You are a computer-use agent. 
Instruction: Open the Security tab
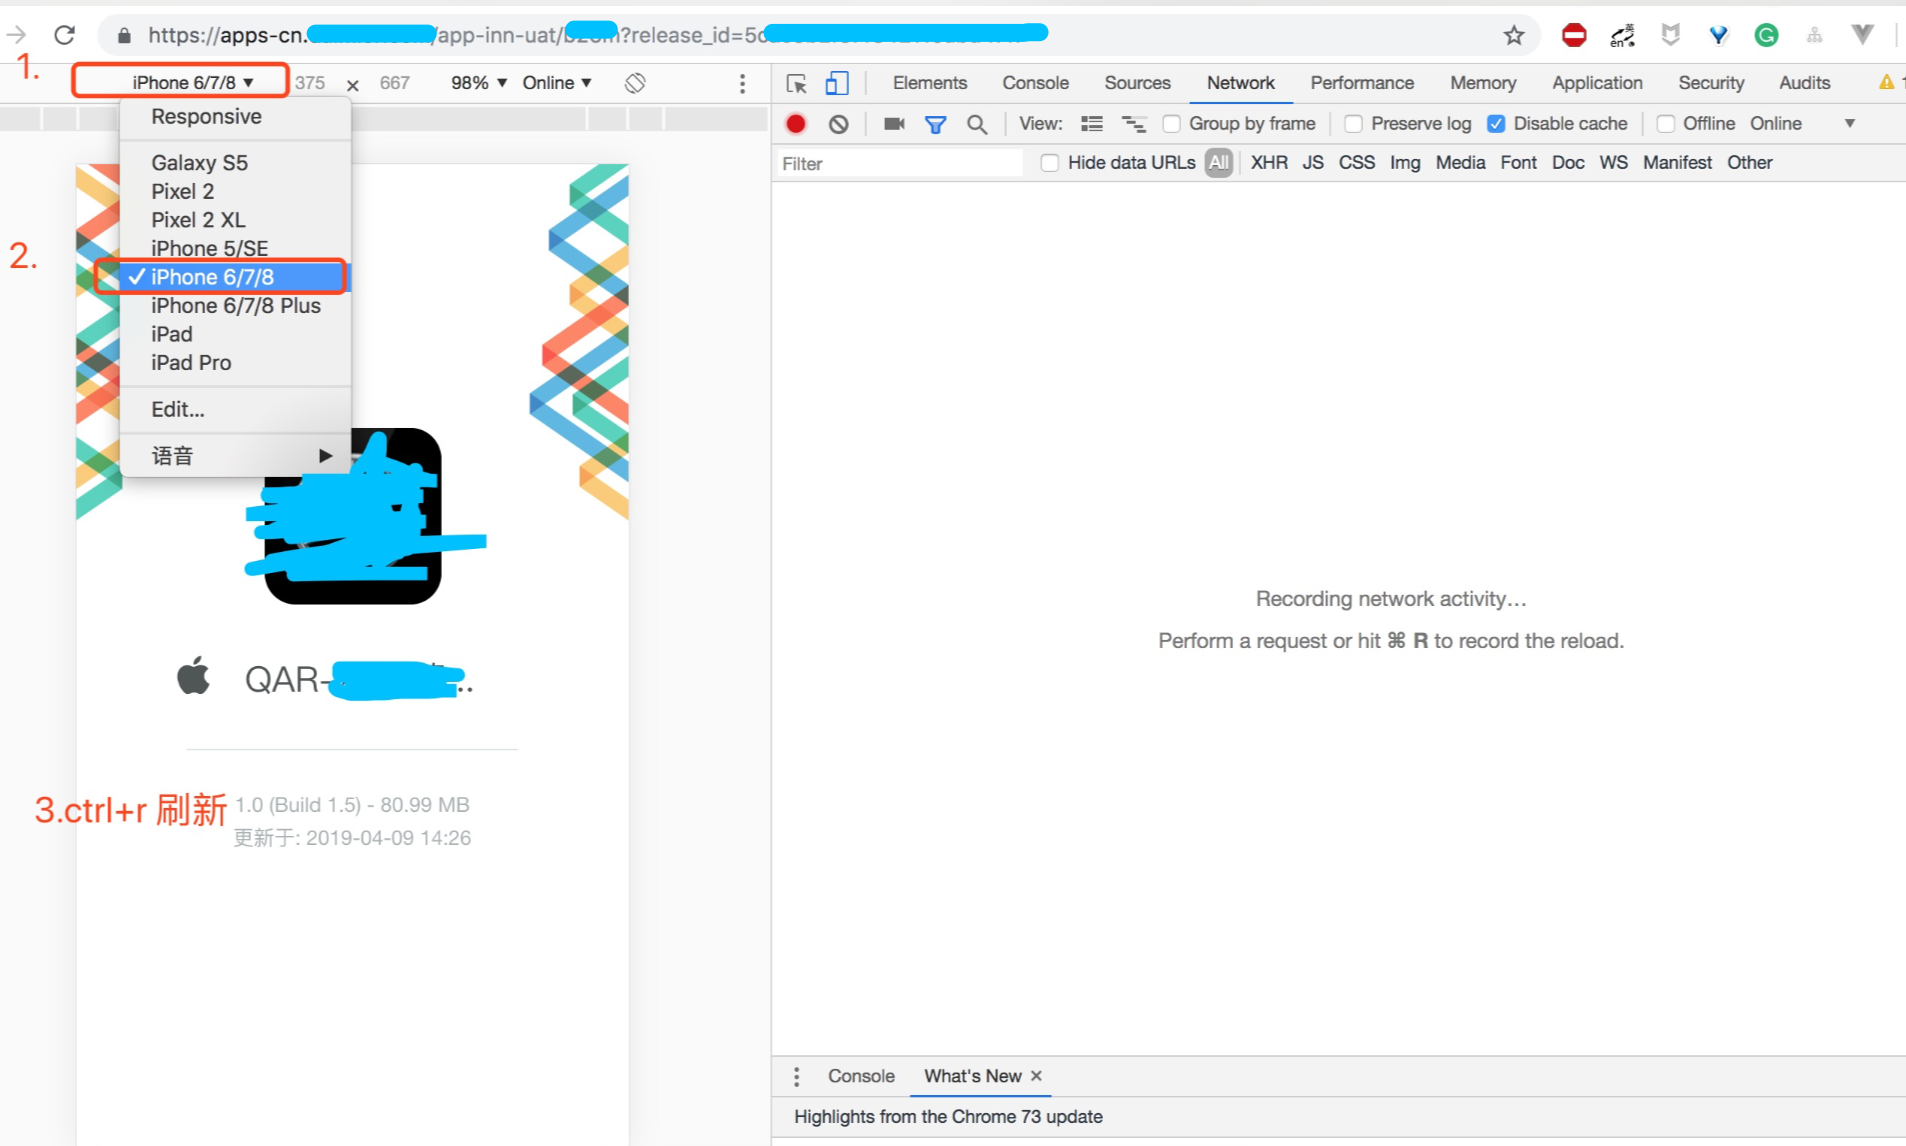click(x=1711, y=83)
